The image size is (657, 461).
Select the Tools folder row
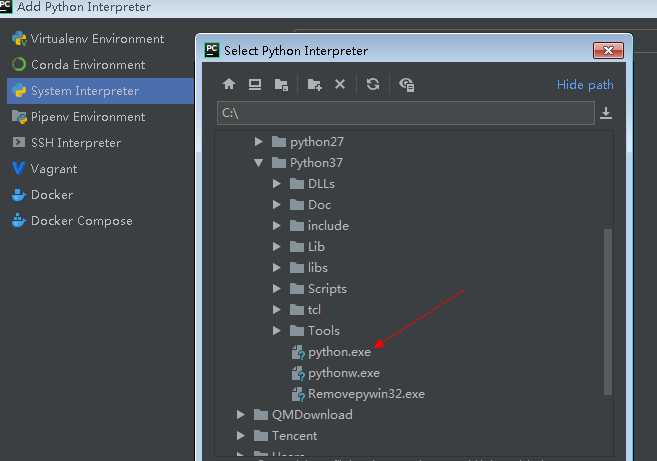(x=323, y=331)
